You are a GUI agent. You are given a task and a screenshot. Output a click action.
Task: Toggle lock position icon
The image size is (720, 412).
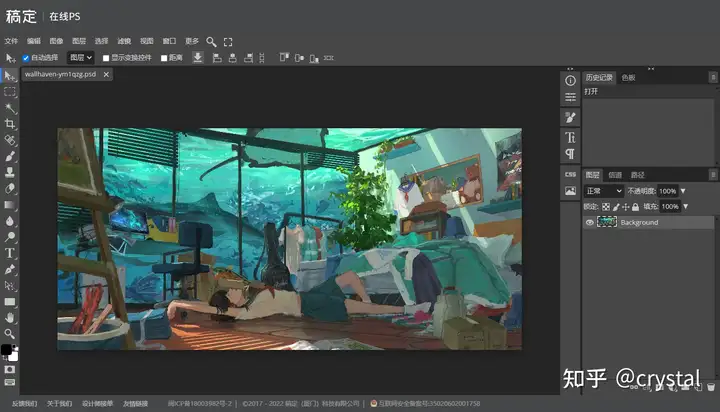(625, 207)
